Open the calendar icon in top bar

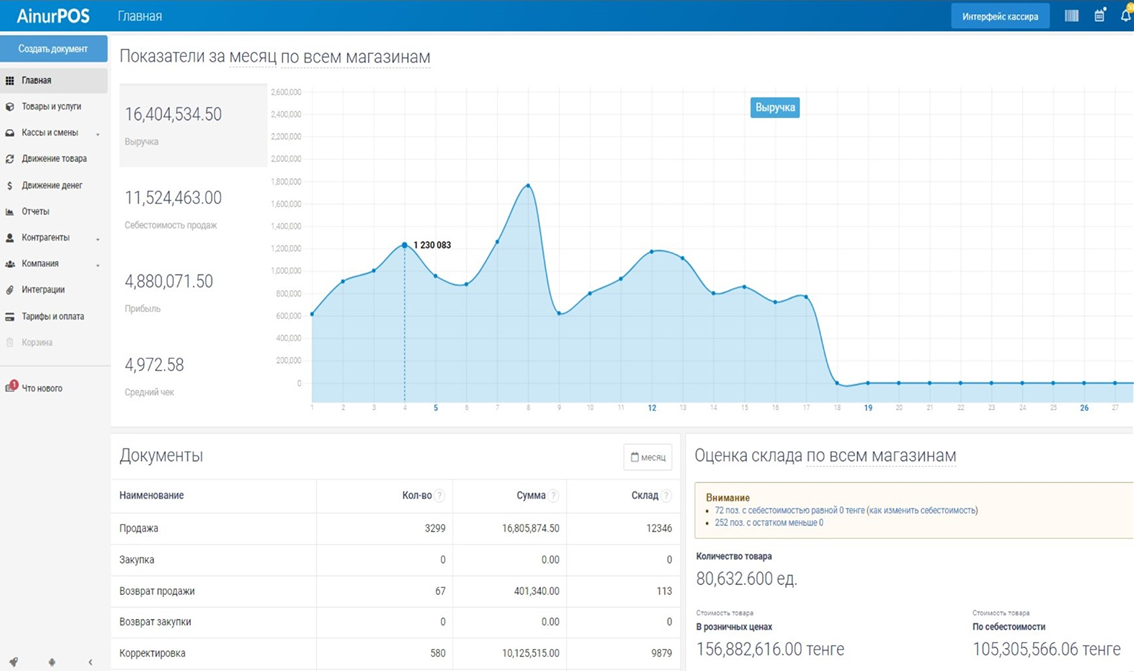click(1099, 16)
